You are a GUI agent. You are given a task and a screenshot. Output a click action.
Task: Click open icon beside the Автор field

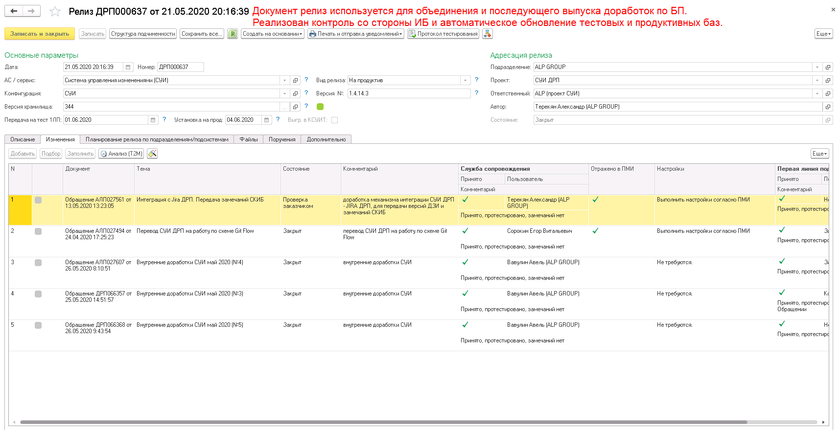[x=827, y=107]
